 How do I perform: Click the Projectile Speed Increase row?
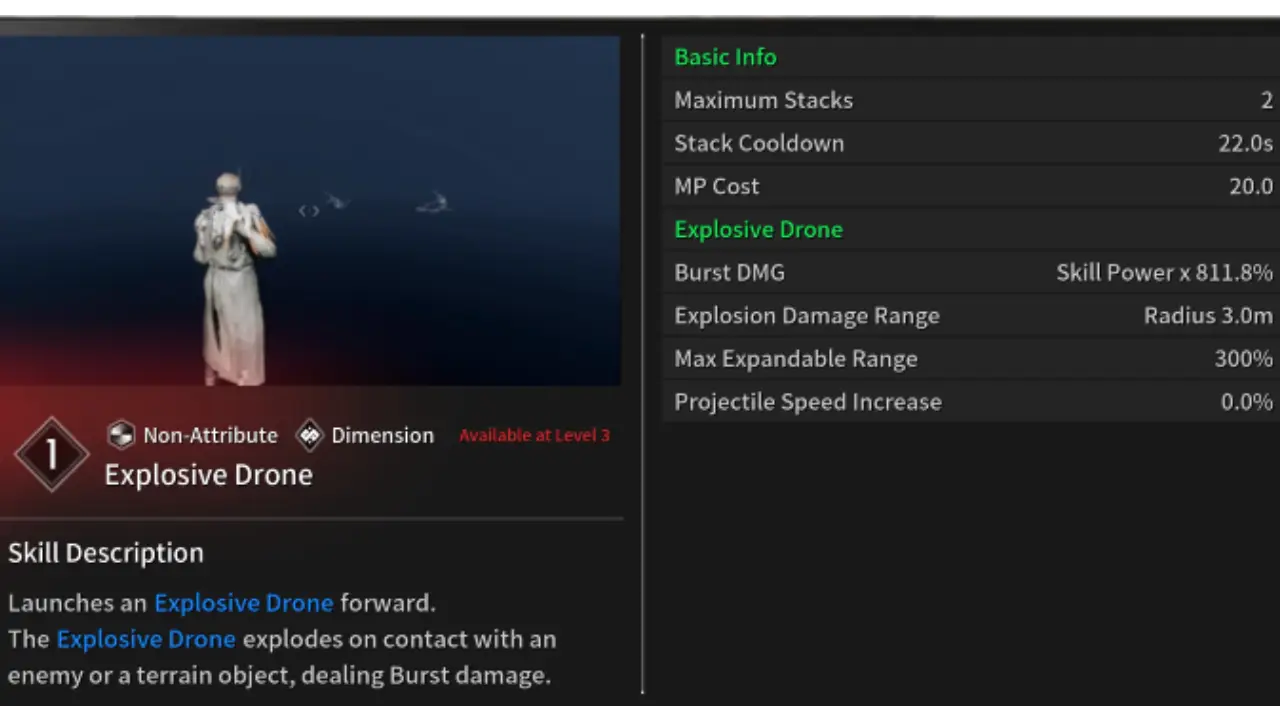[970, 402]
